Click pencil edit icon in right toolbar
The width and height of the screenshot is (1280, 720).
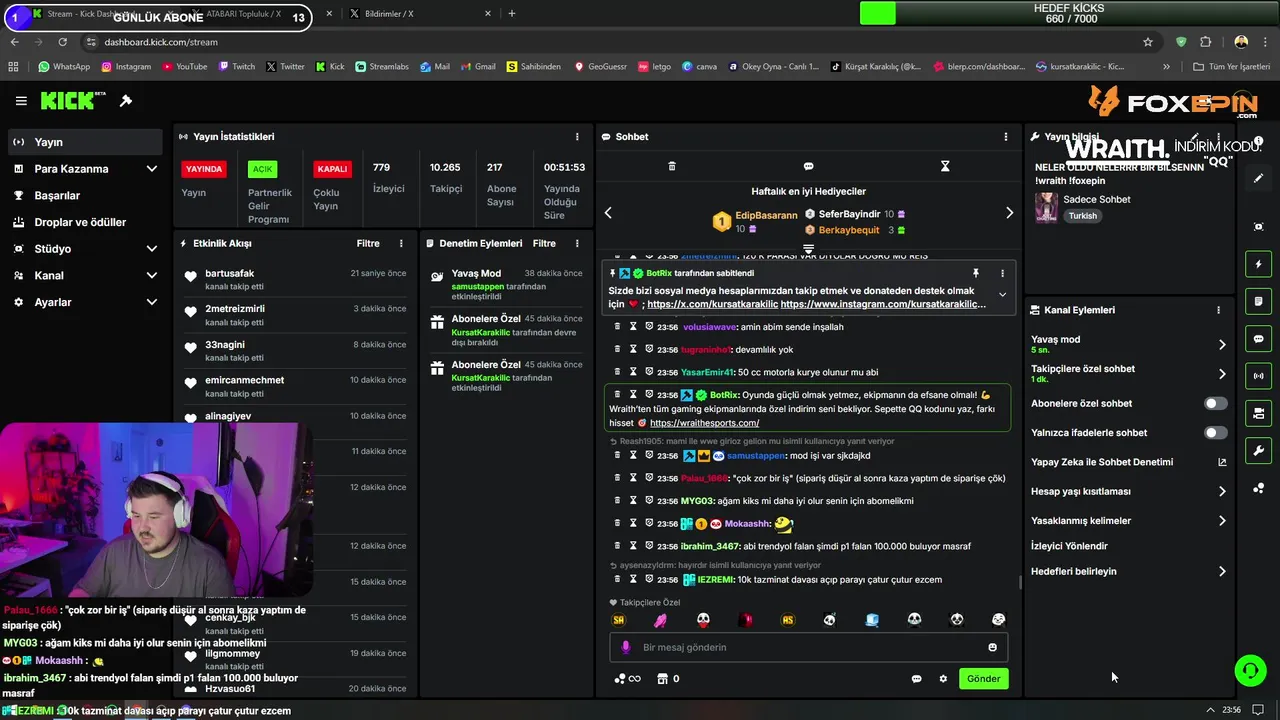tap(1259, 178)
